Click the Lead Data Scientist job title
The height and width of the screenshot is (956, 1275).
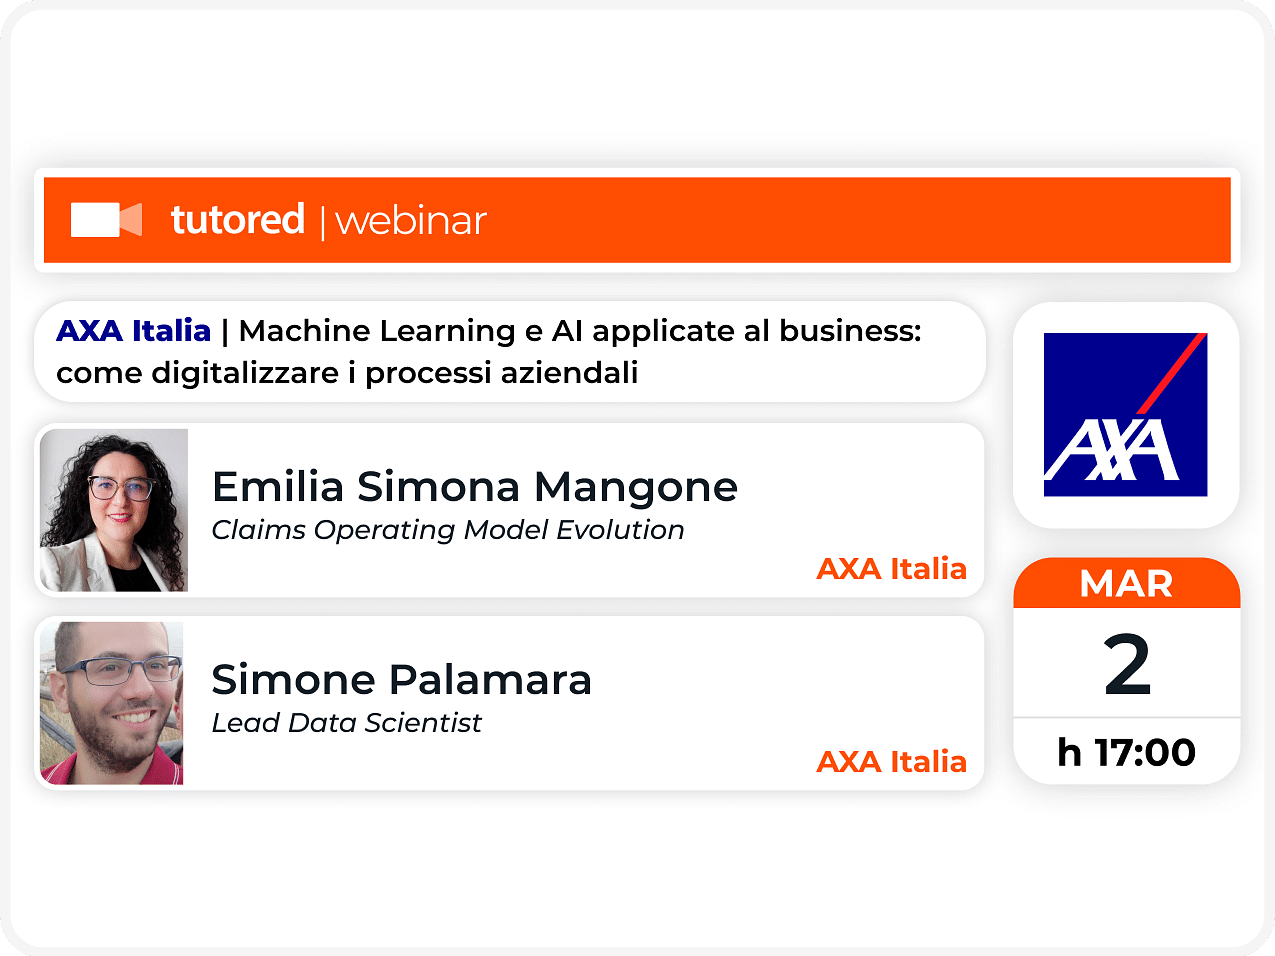point(347,723)
